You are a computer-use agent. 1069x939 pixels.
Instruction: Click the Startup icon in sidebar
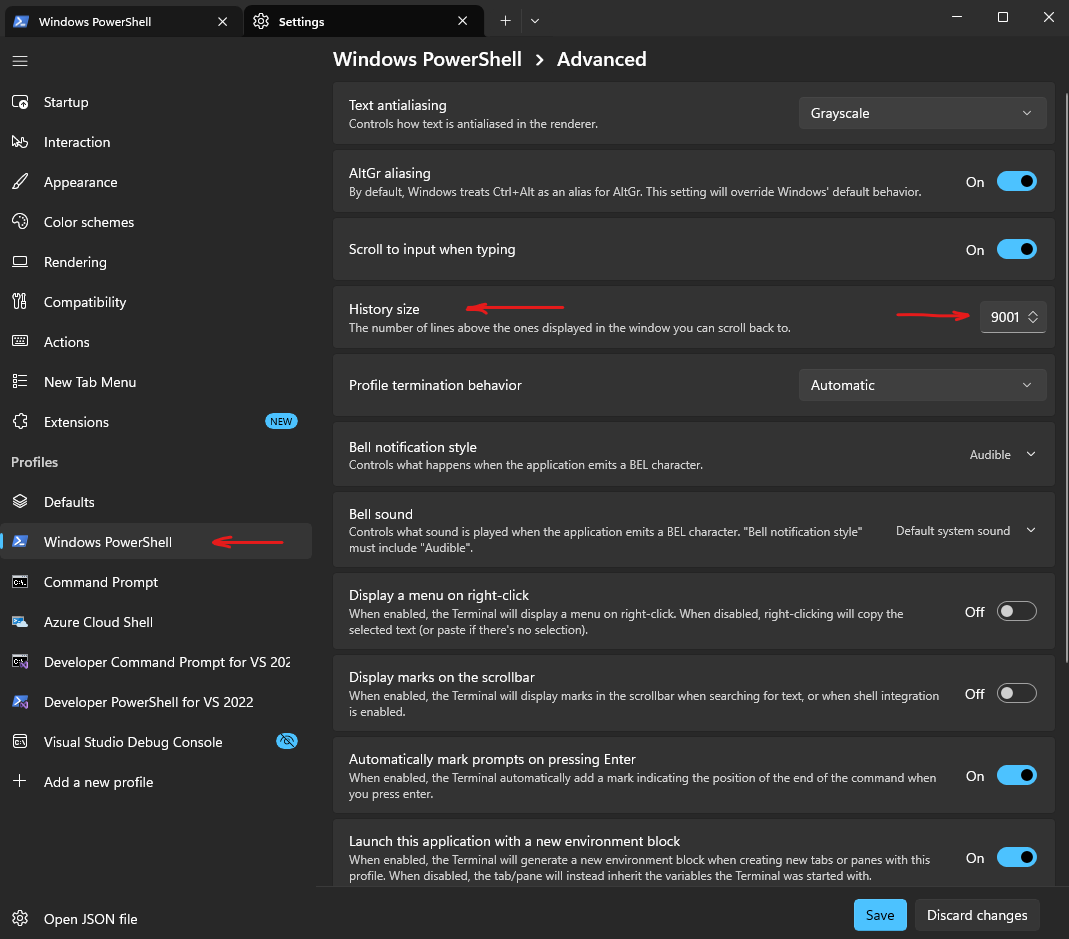(x=20, y=102)
